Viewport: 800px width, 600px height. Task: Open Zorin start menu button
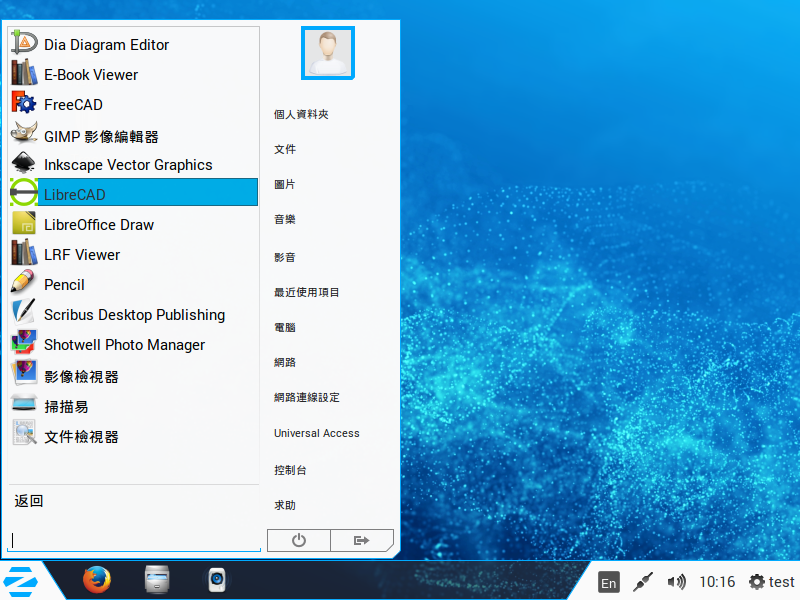pos(20,581)
